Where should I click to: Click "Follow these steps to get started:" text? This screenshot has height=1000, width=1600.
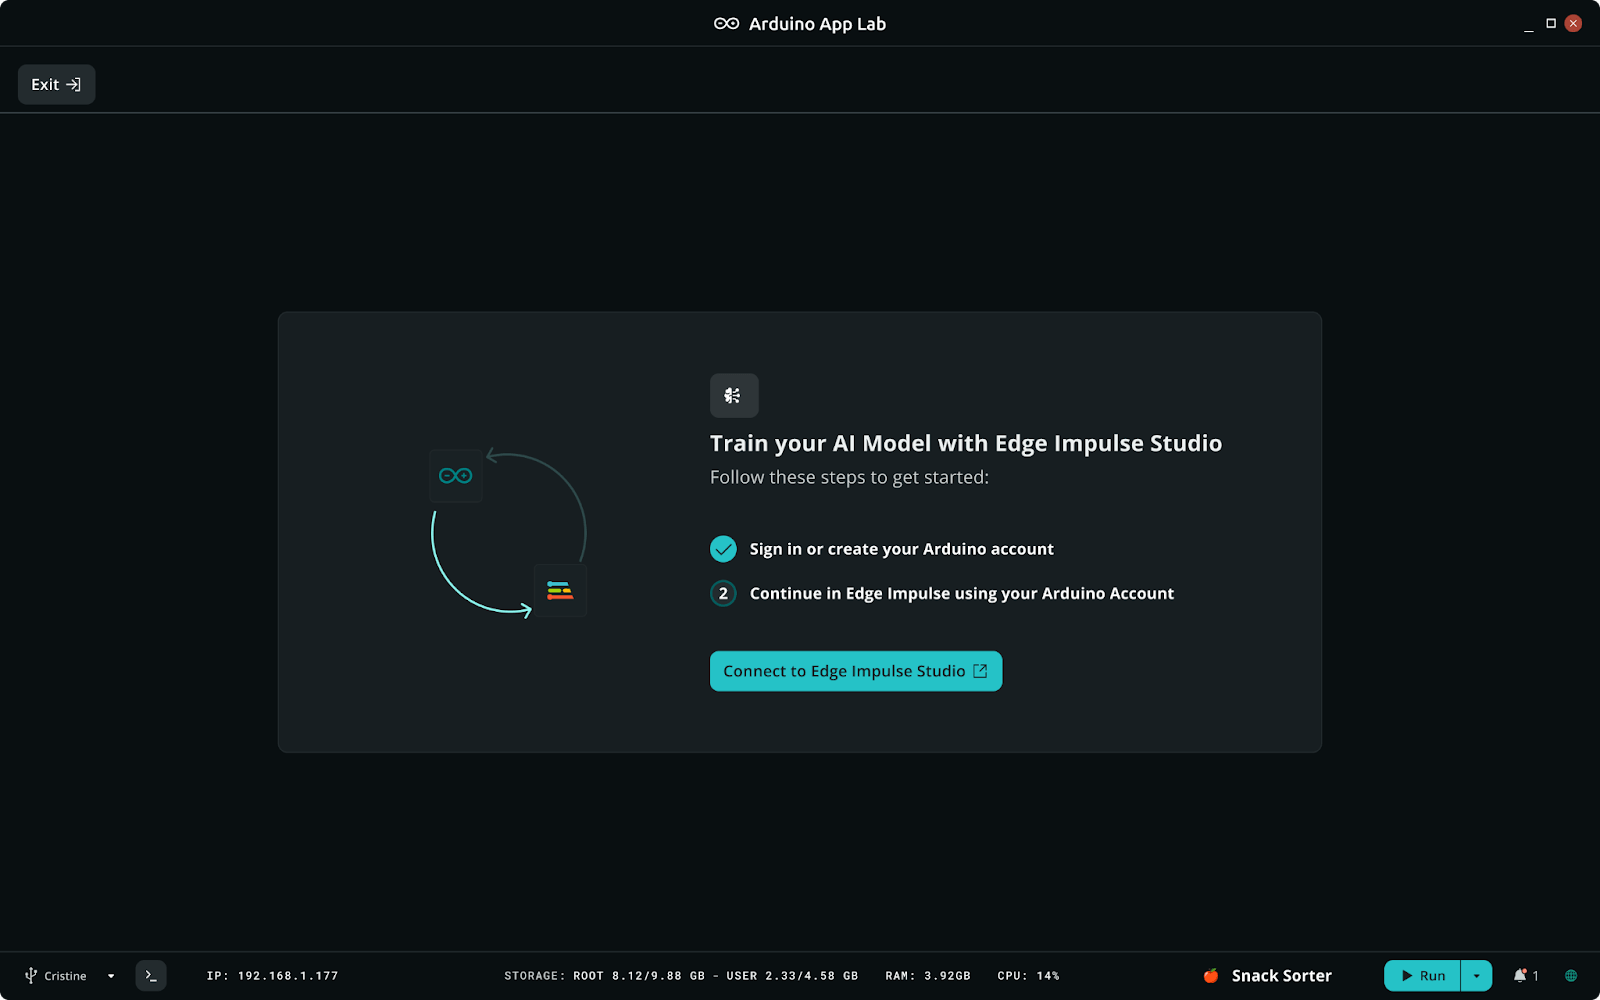coord(849,477)
